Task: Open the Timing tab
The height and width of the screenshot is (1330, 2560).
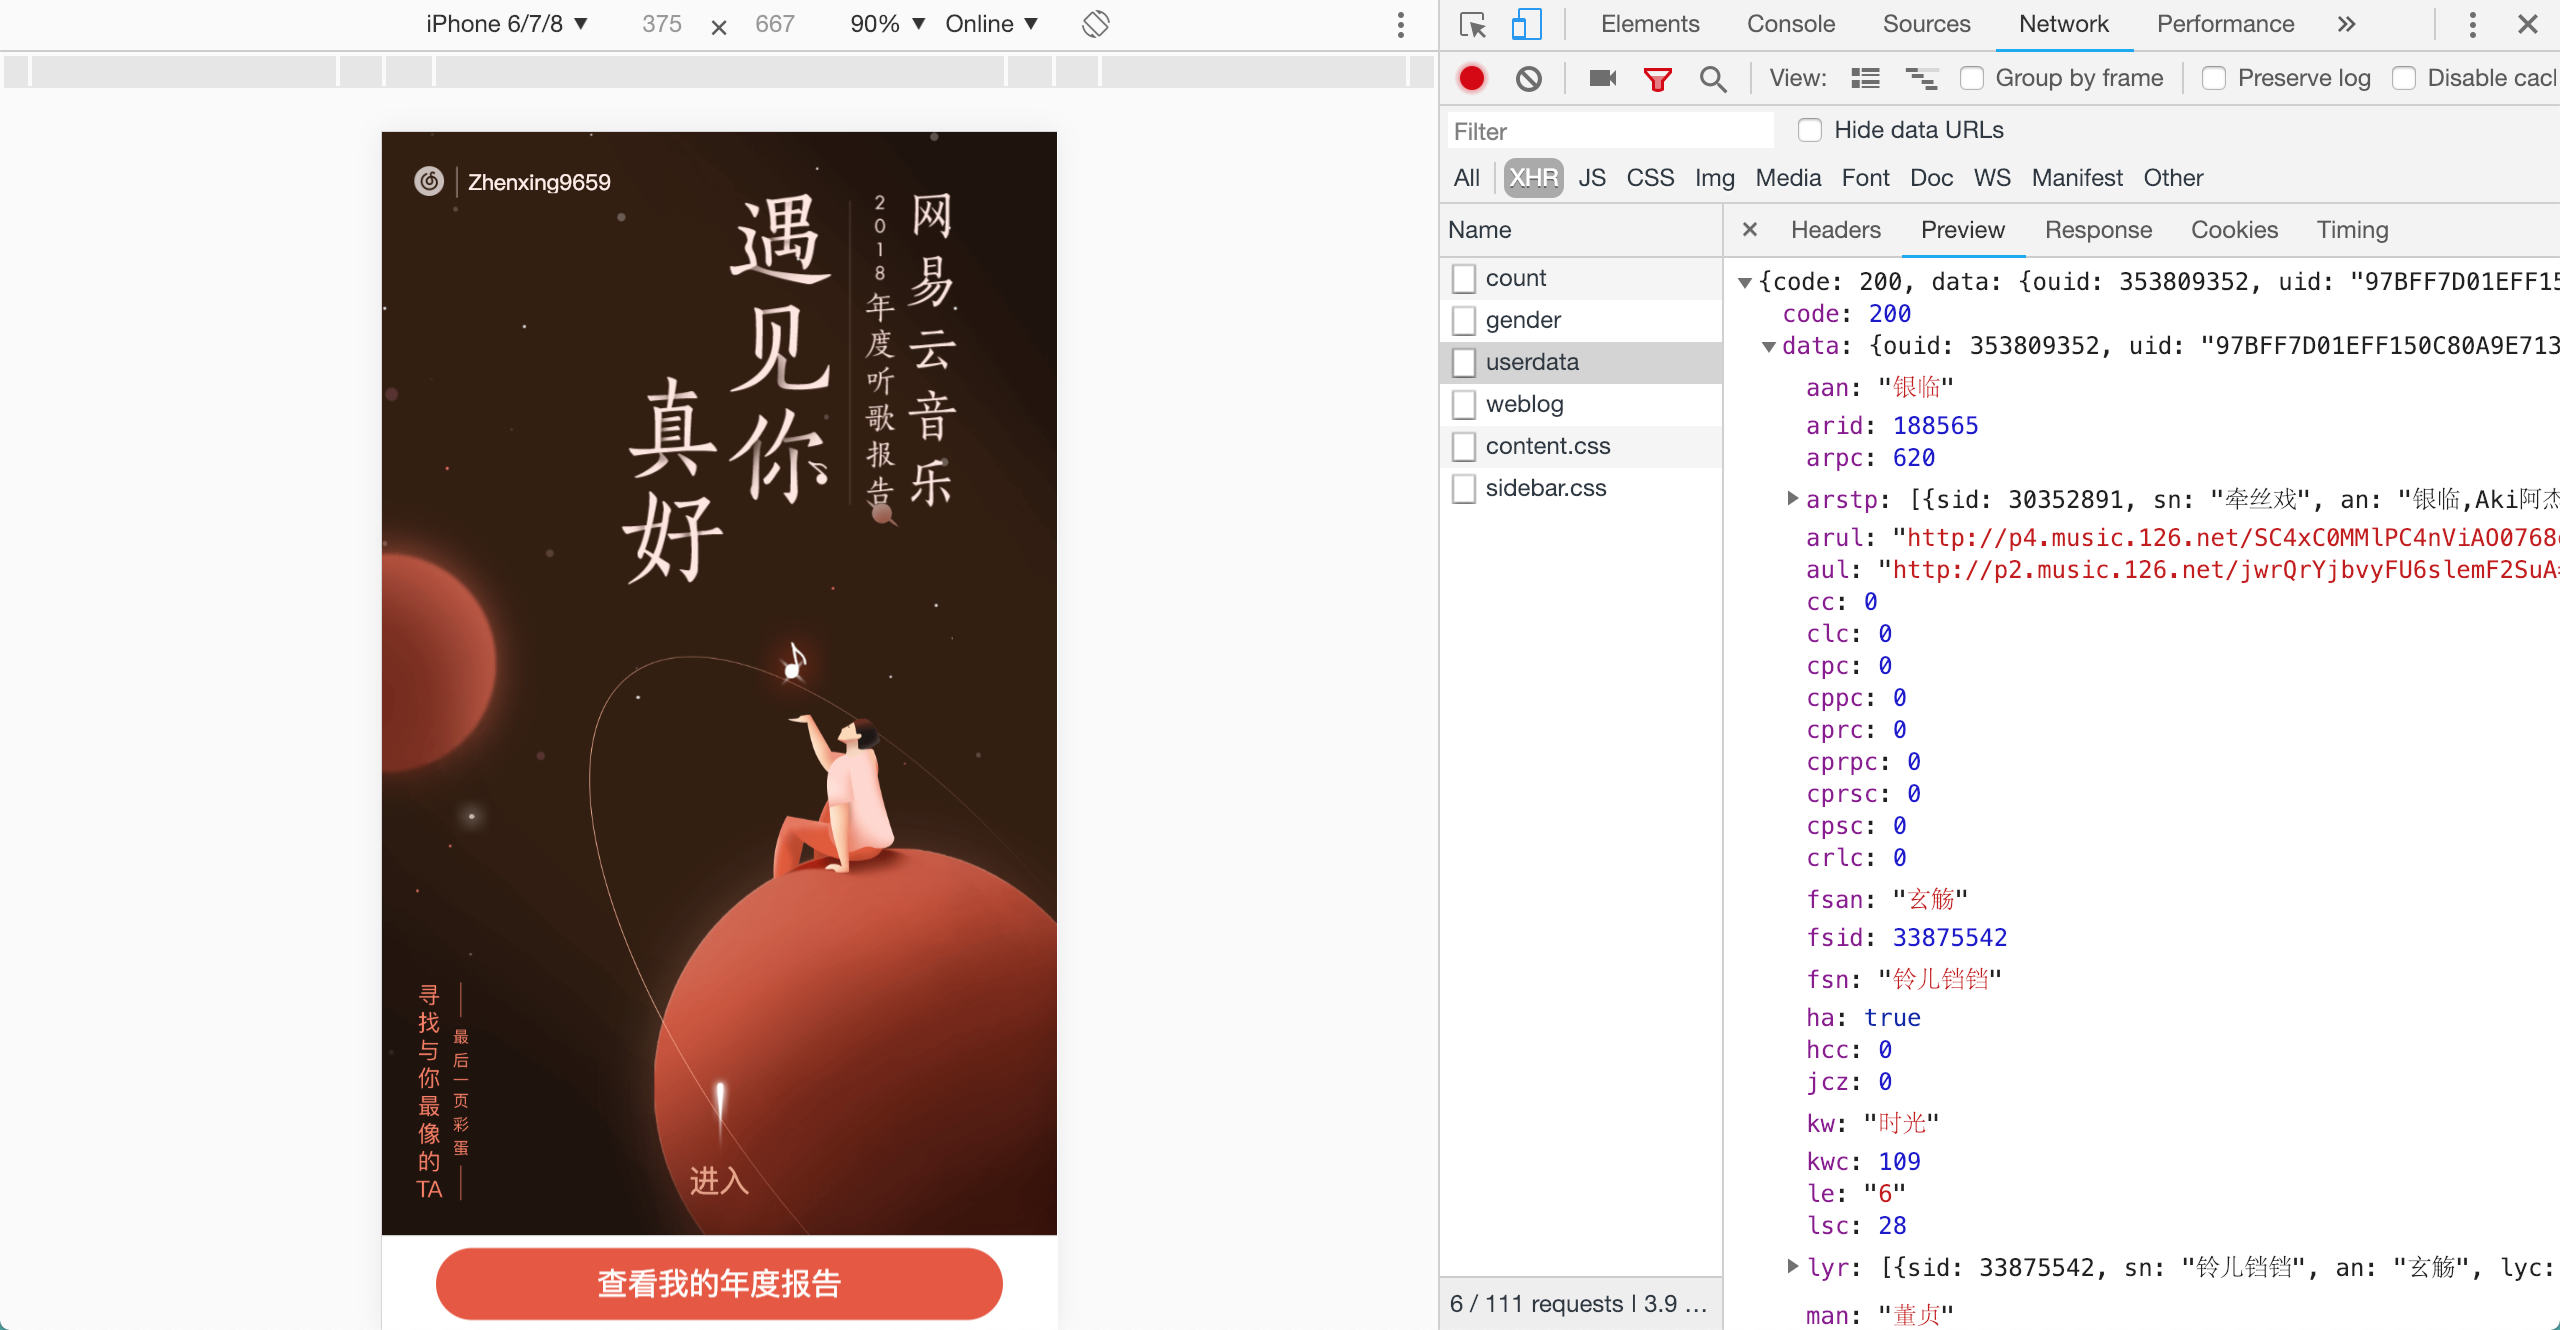Action: pos(2352,230)
